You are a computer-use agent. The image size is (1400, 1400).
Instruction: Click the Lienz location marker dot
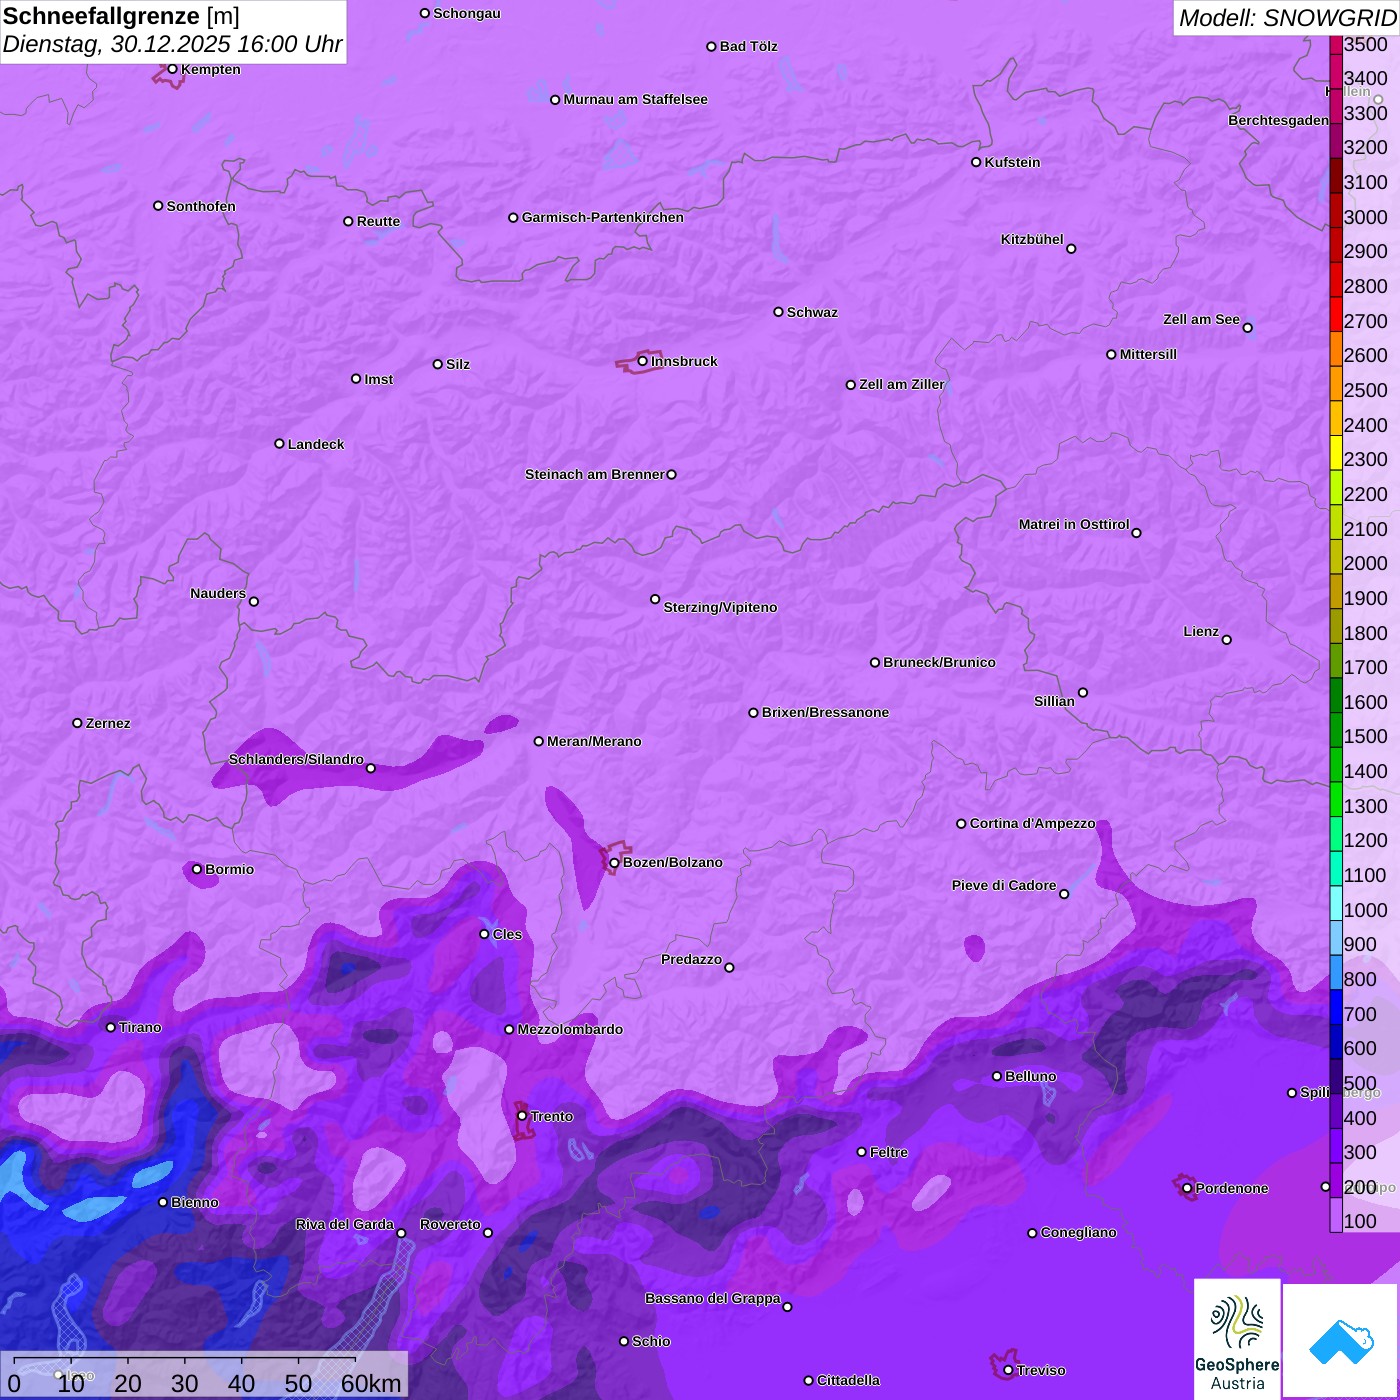click(1227, 640)
